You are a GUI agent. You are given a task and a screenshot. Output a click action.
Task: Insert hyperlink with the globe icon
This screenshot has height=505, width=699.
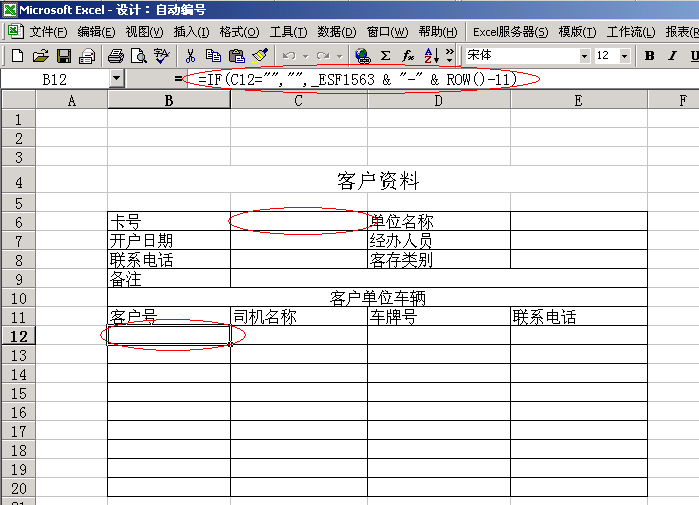pyautogui.click(x=362, y=56)
